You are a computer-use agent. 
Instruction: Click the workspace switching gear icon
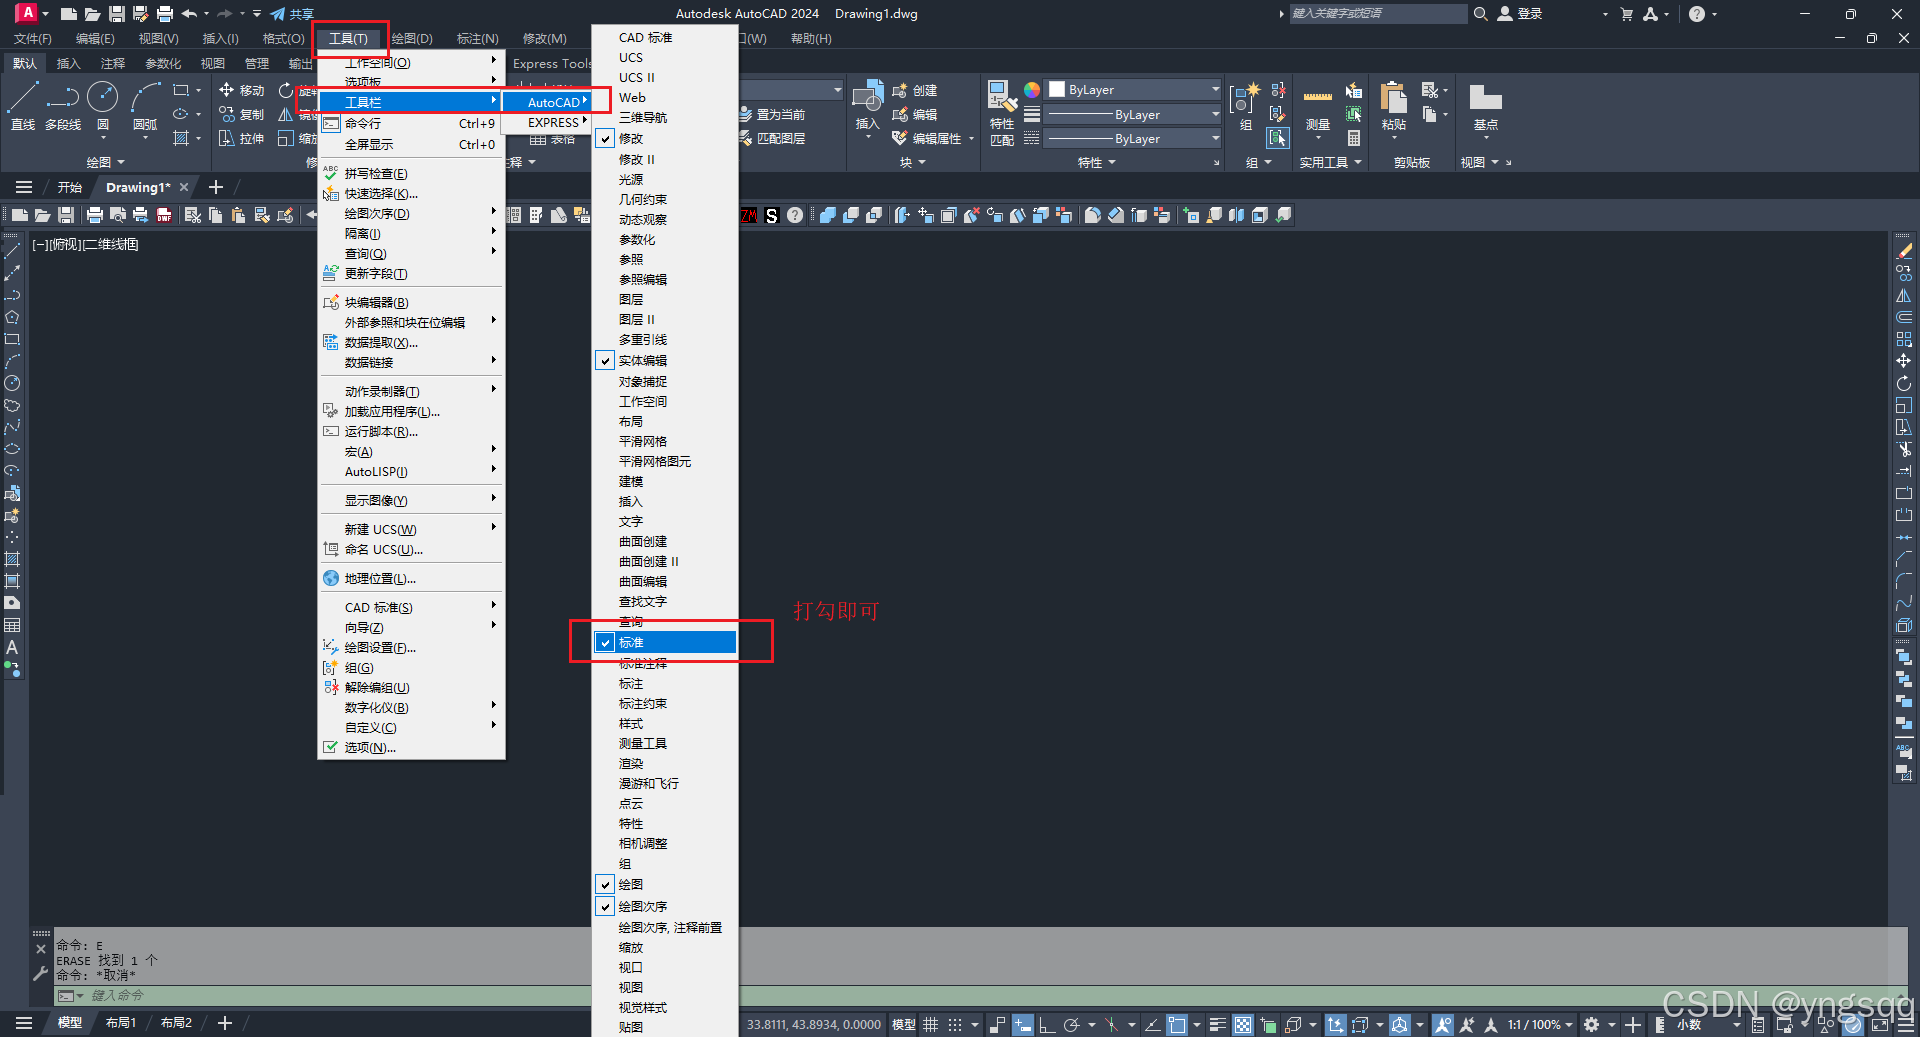tap(1591, 1025)
